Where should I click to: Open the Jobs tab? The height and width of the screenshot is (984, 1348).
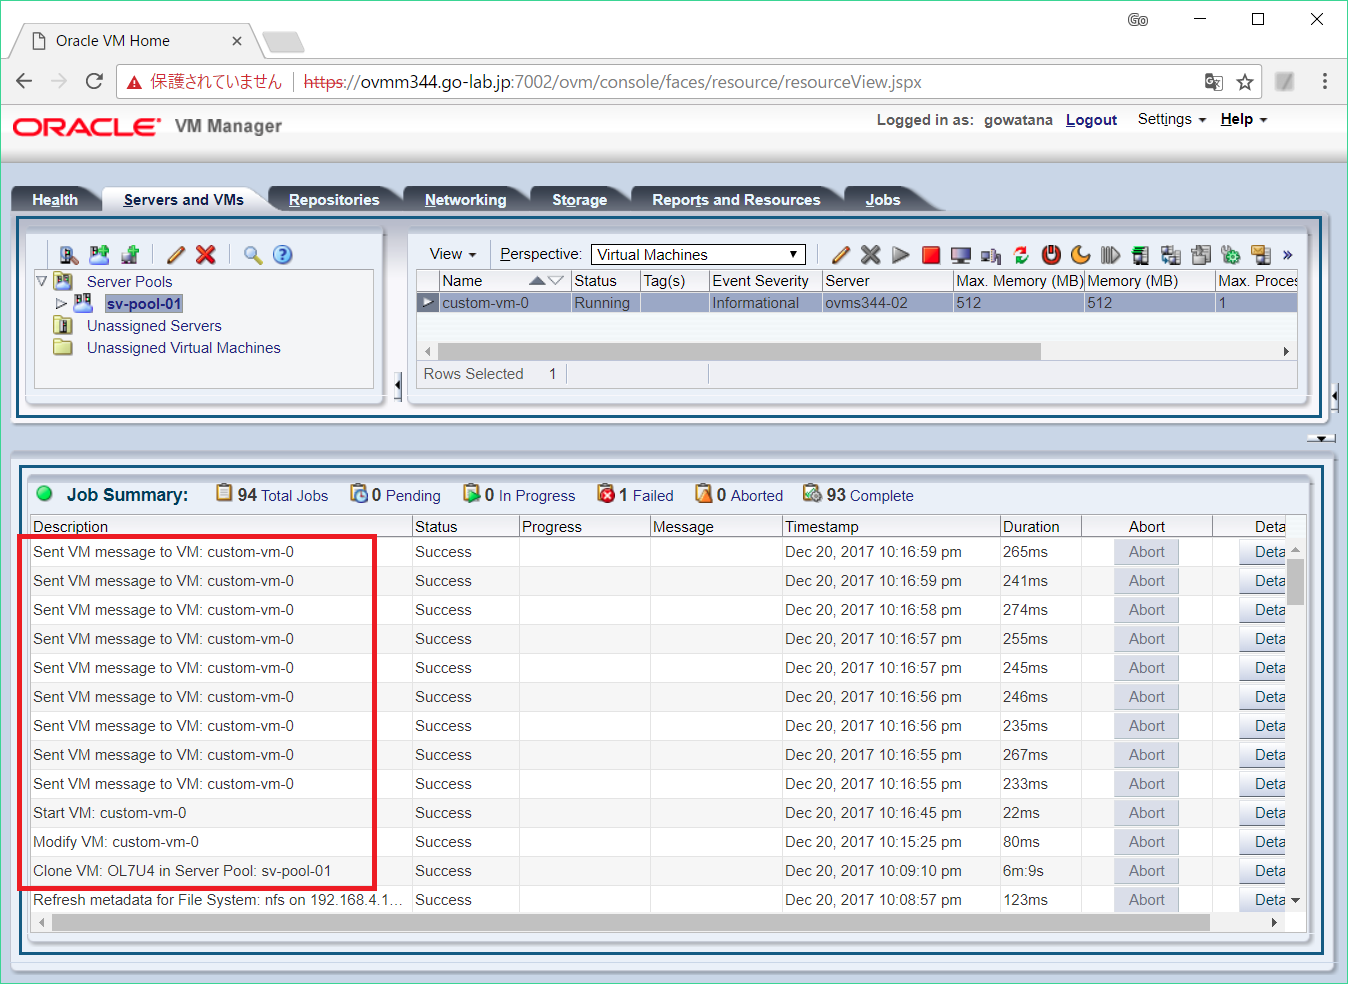[x=883, y=200]
